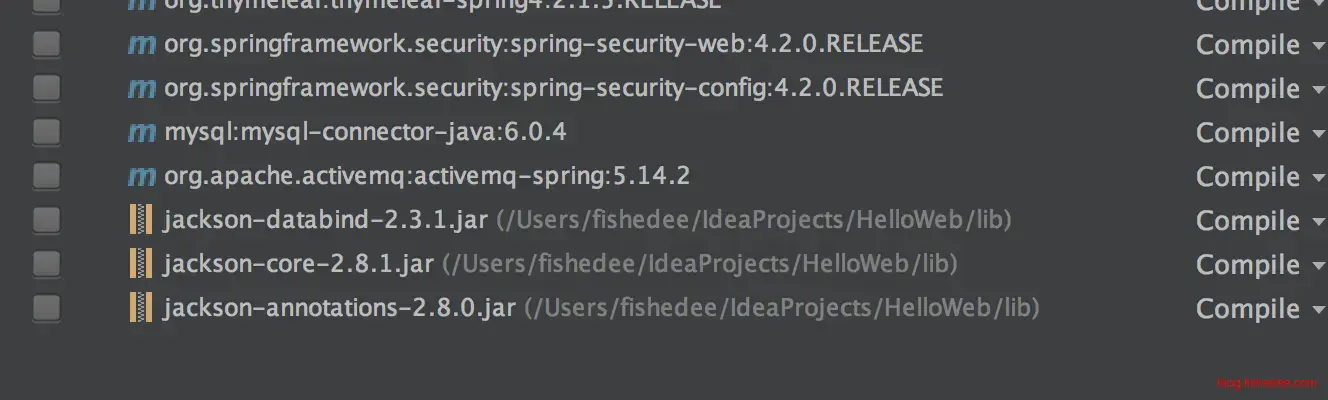Tick export checkbox for spring-security-web

[46, 45]
